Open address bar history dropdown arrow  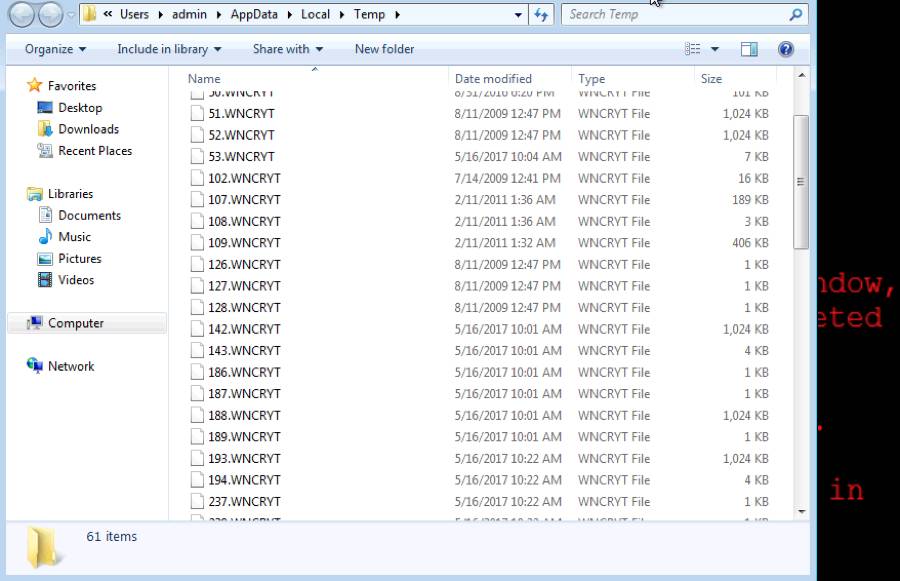[x=517, y=15]
